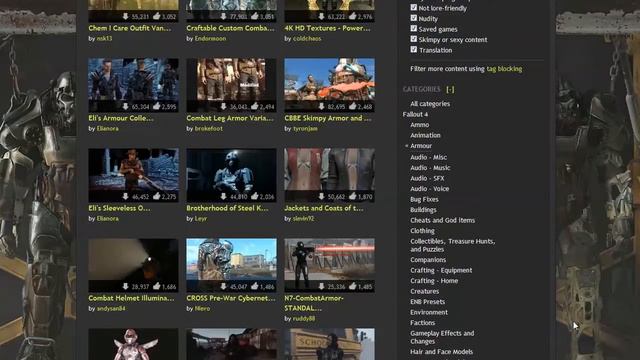Click Combat Helmet Illumination thumbnail
The image size is (640, 360).
click(x=133, y=265)
